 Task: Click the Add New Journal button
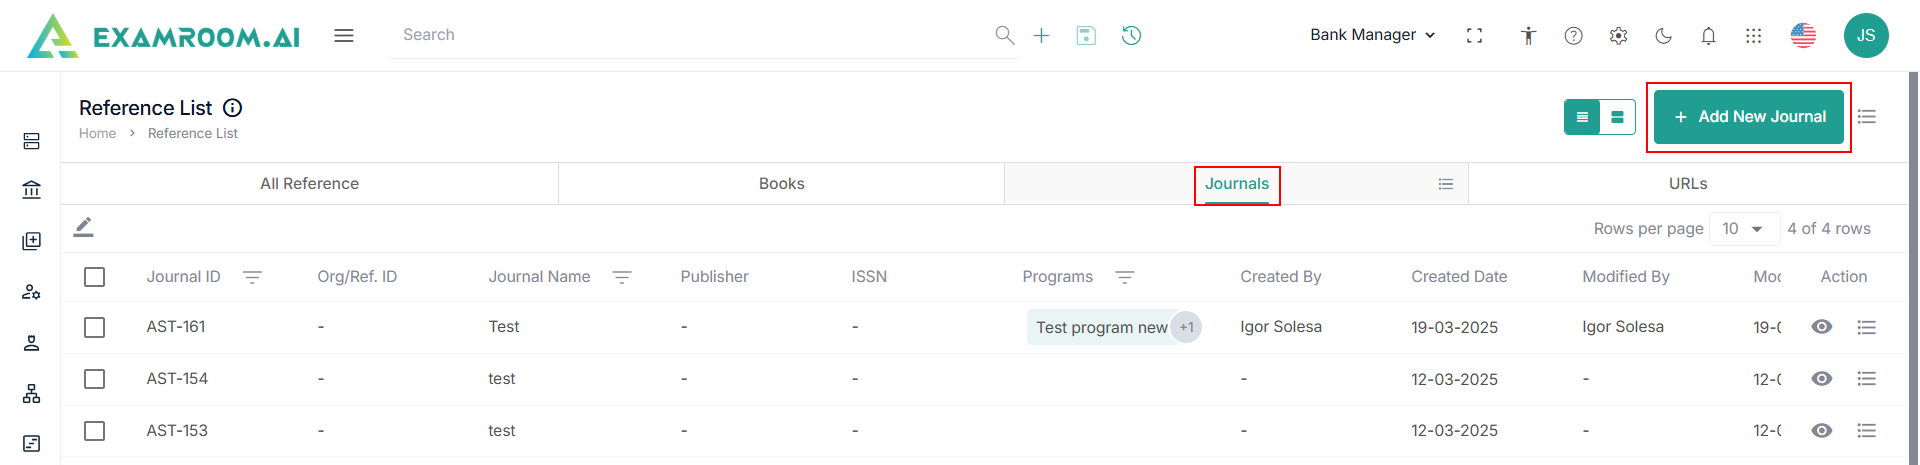[1748, 117]
